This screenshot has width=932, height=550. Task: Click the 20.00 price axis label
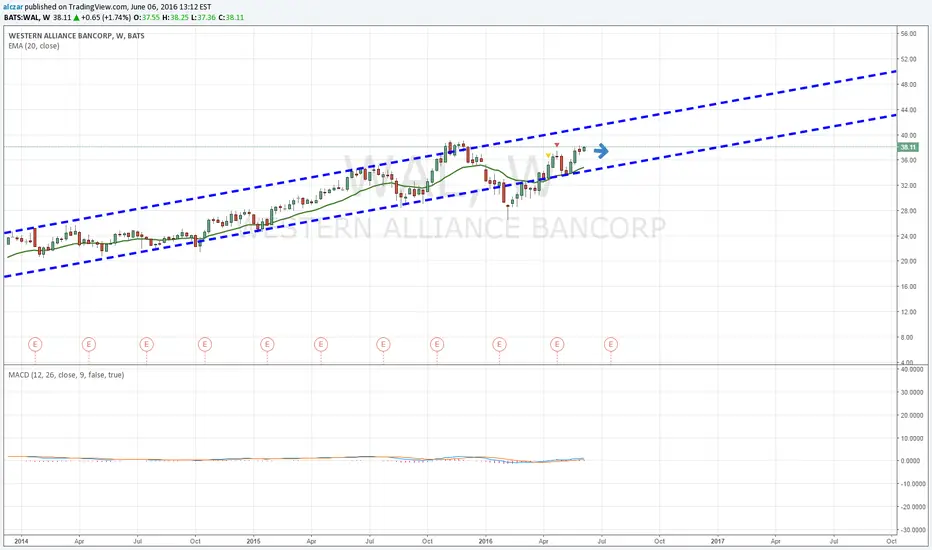click(908, 261)
